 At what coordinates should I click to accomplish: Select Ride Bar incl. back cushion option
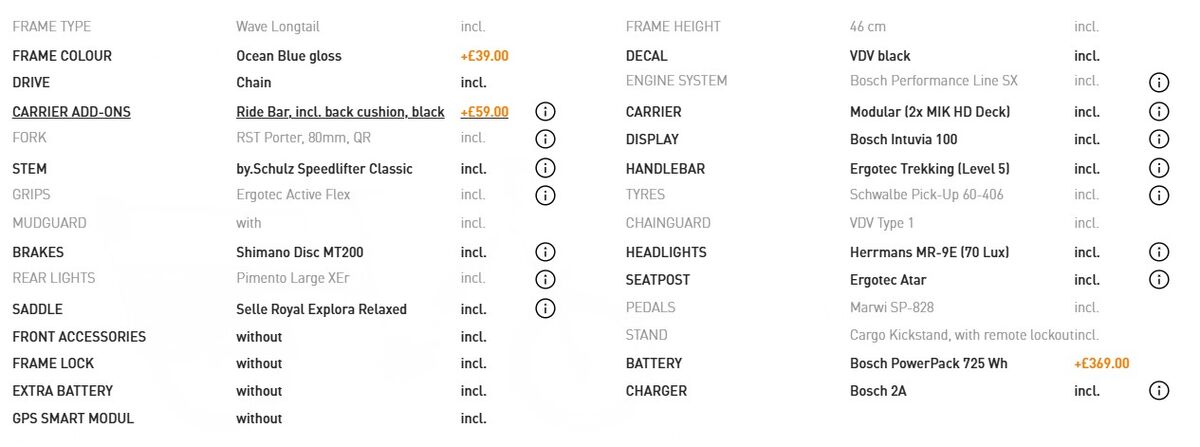click(340, 112)
